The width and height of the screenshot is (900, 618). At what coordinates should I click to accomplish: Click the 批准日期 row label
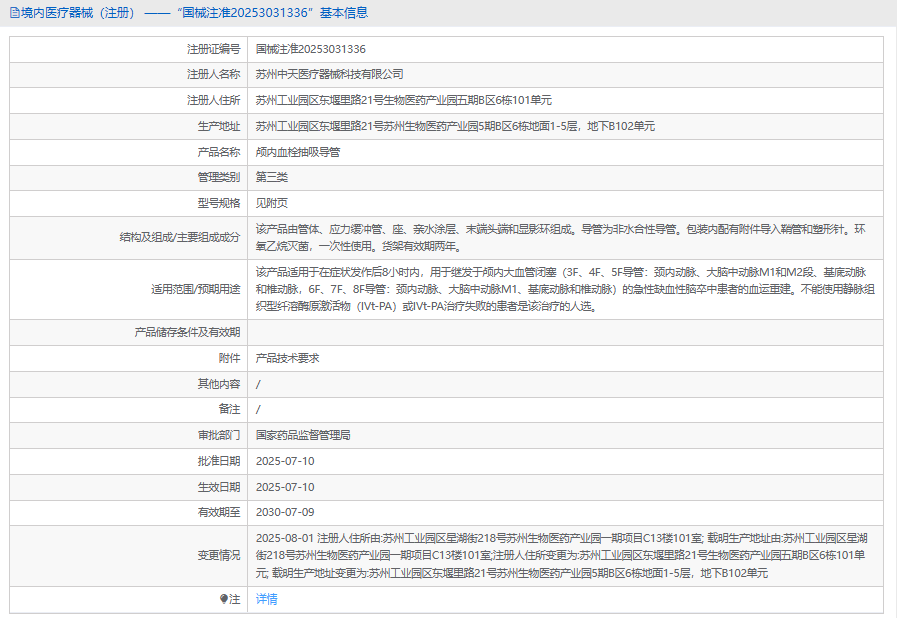(x=218, y=461)
